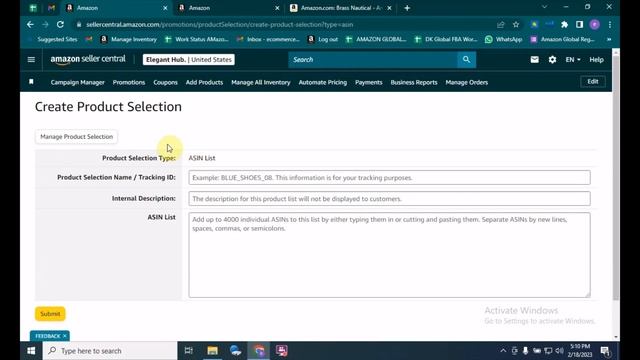Screen dimensions: 640x360
Task: Open Task View in taskbar
Action: (x=189, y=351)
